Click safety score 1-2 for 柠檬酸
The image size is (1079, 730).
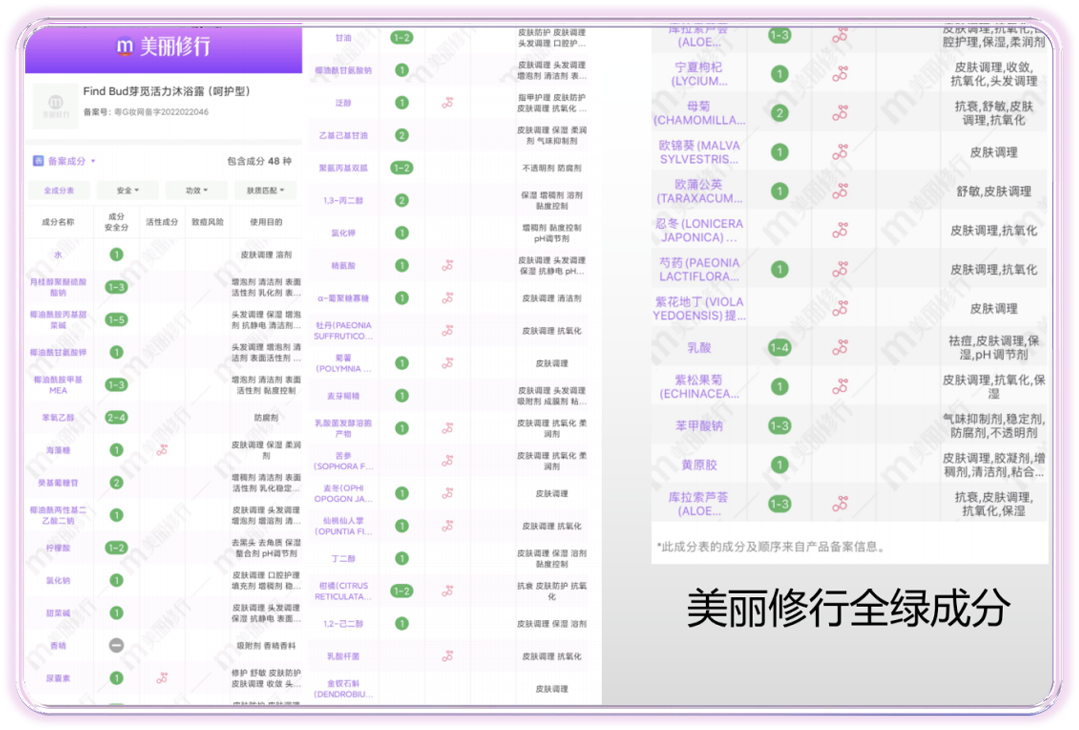pyautogui.click(x=116, y=548)
